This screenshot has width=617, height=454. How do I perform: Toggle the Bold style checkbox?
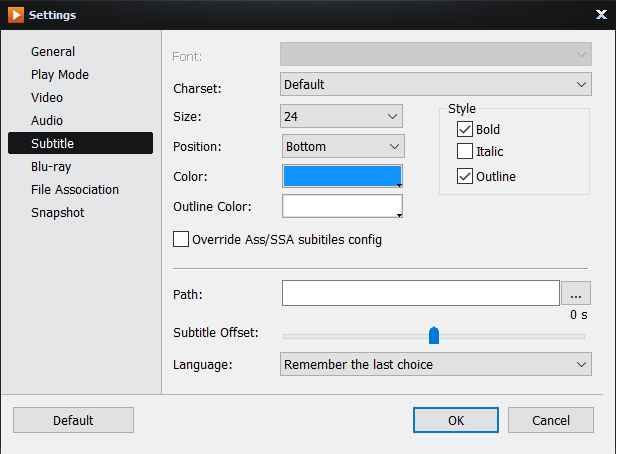465,129
